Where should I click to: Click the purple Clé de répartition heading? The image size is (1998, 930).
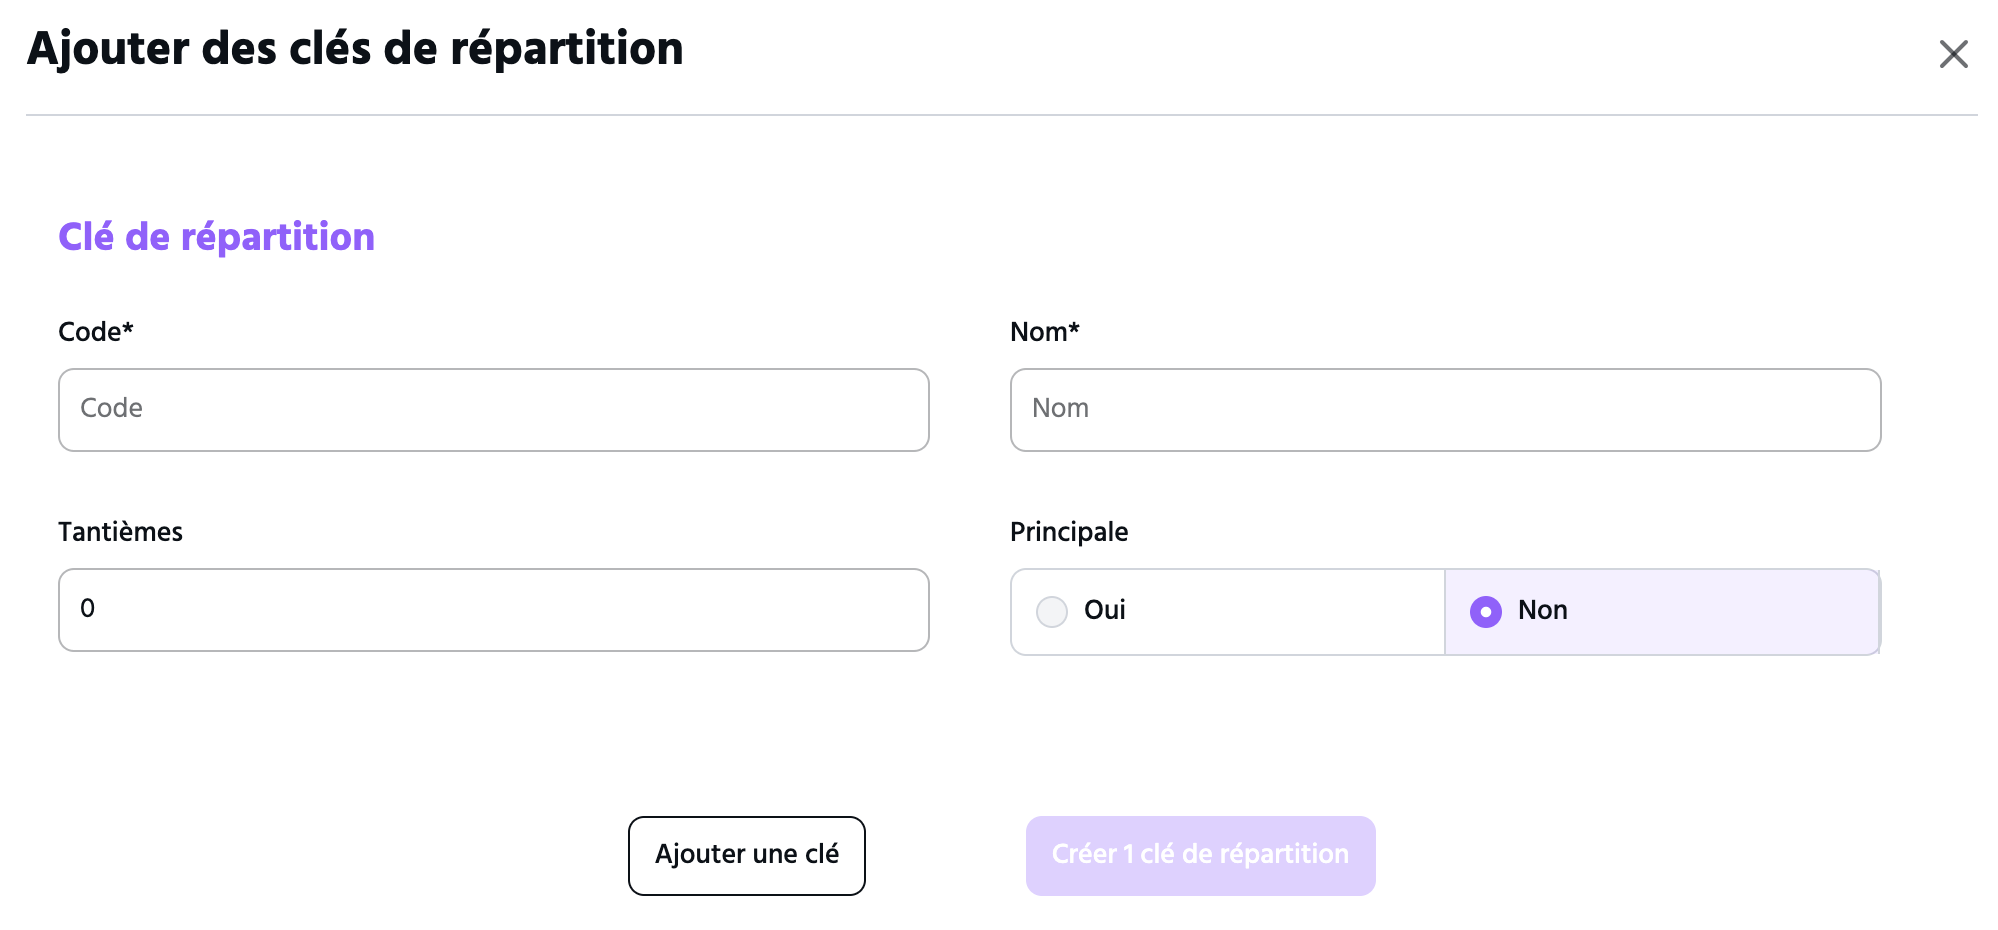tap(216, 238)
